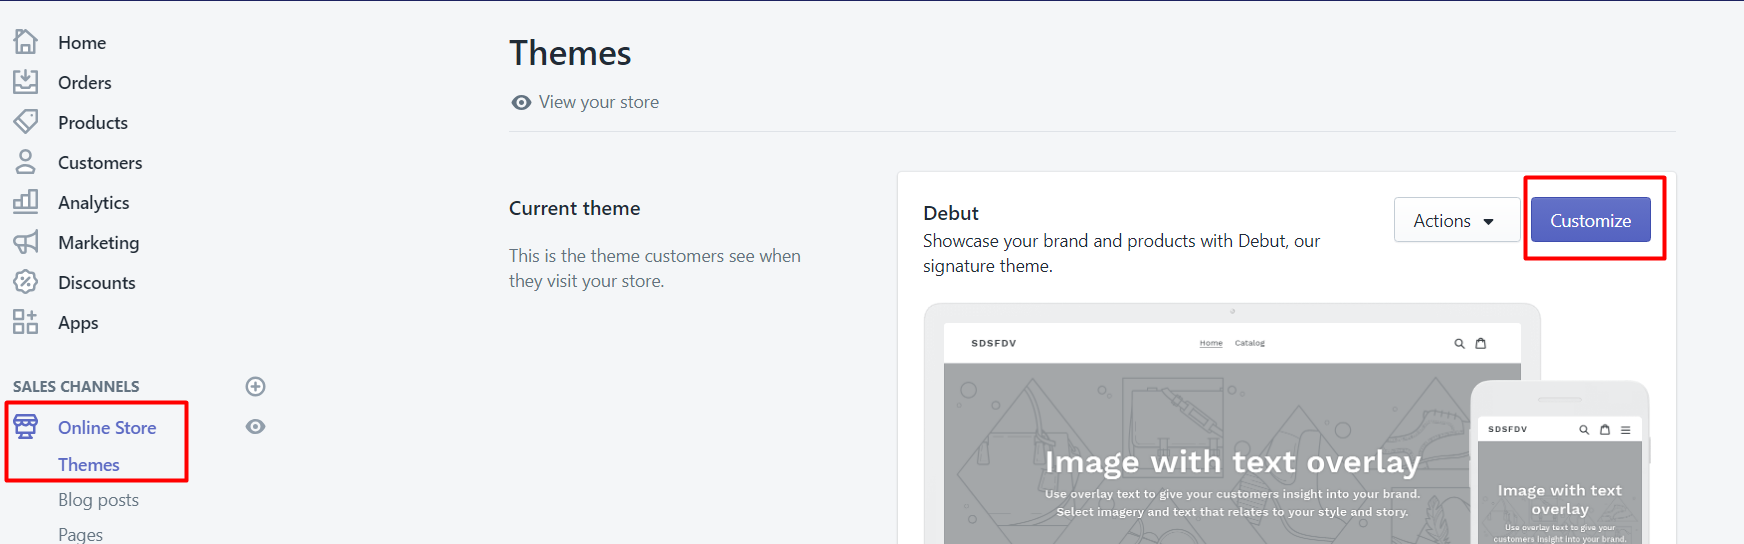This screenshot has width=1744, height=544.
Task: Click the Apps grid icon
Action: tap(25, 322)
